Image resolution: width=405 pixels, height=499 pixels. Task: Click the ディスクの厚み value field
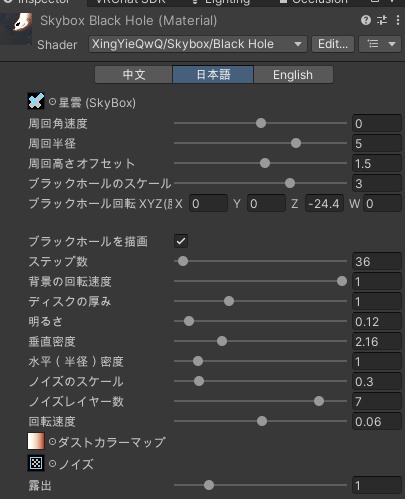377,301
